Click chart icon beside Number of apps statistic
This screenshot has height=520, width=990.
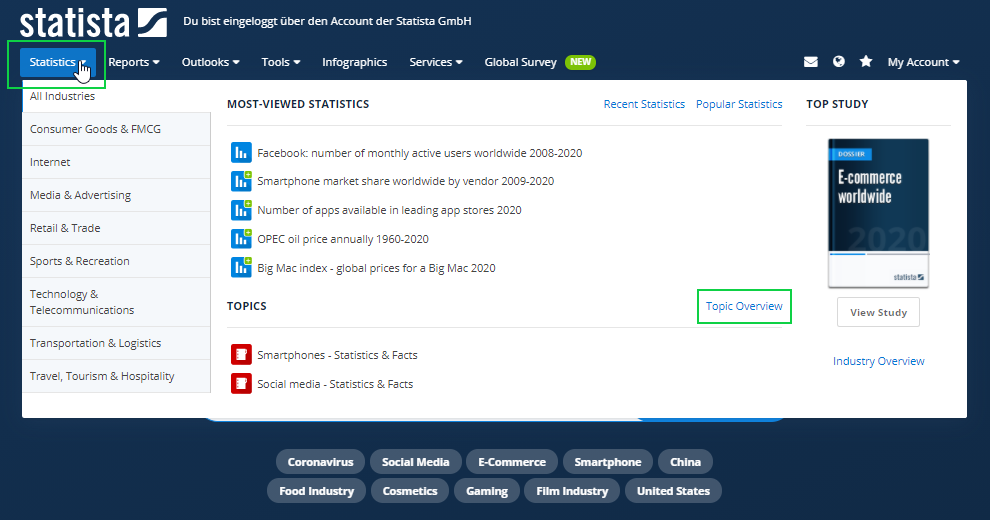[241, 210]
